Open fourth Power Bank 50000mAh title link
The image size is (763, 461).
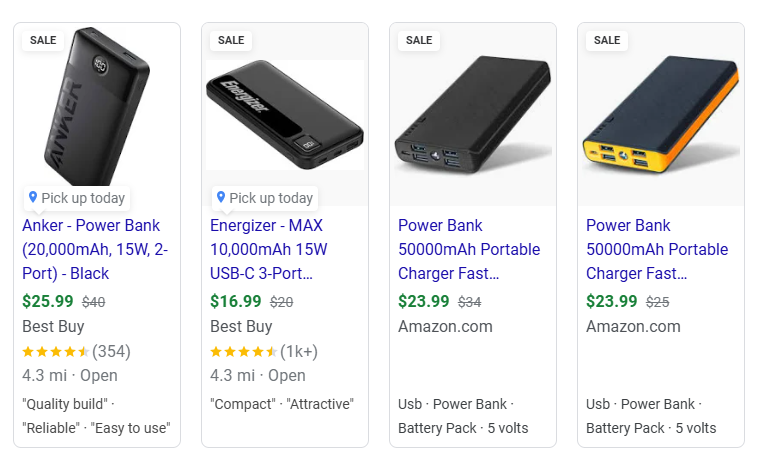coord(656,249)
